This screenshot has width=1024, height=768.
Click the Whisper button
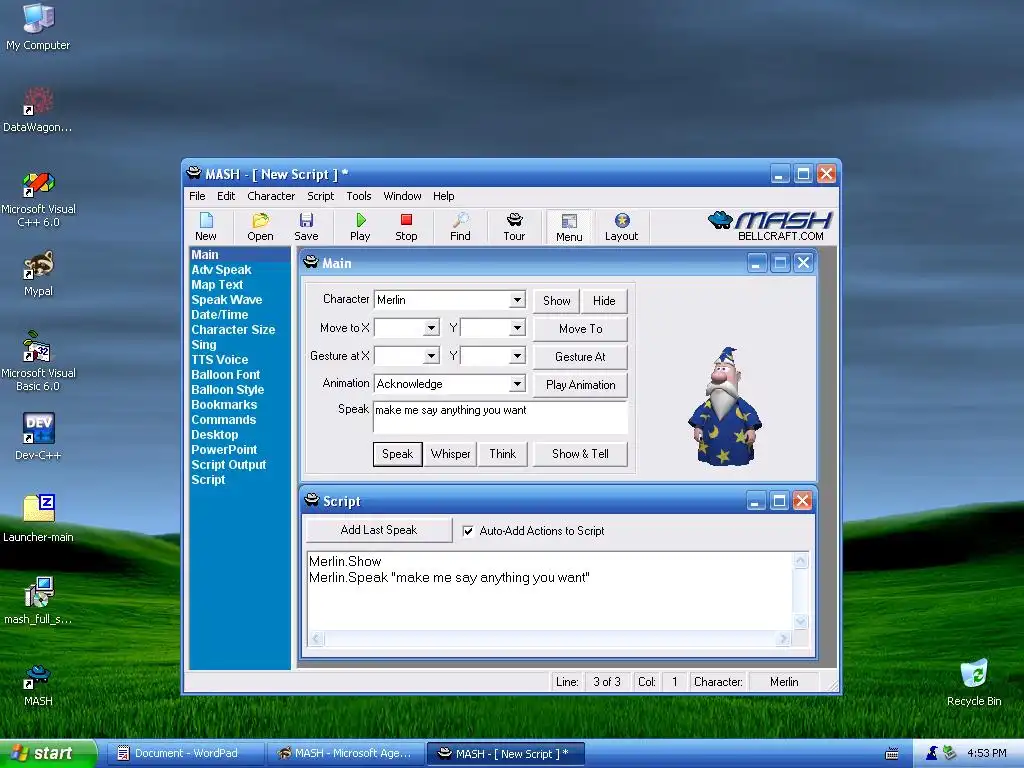pyautogui.click(x=451, y=454)
